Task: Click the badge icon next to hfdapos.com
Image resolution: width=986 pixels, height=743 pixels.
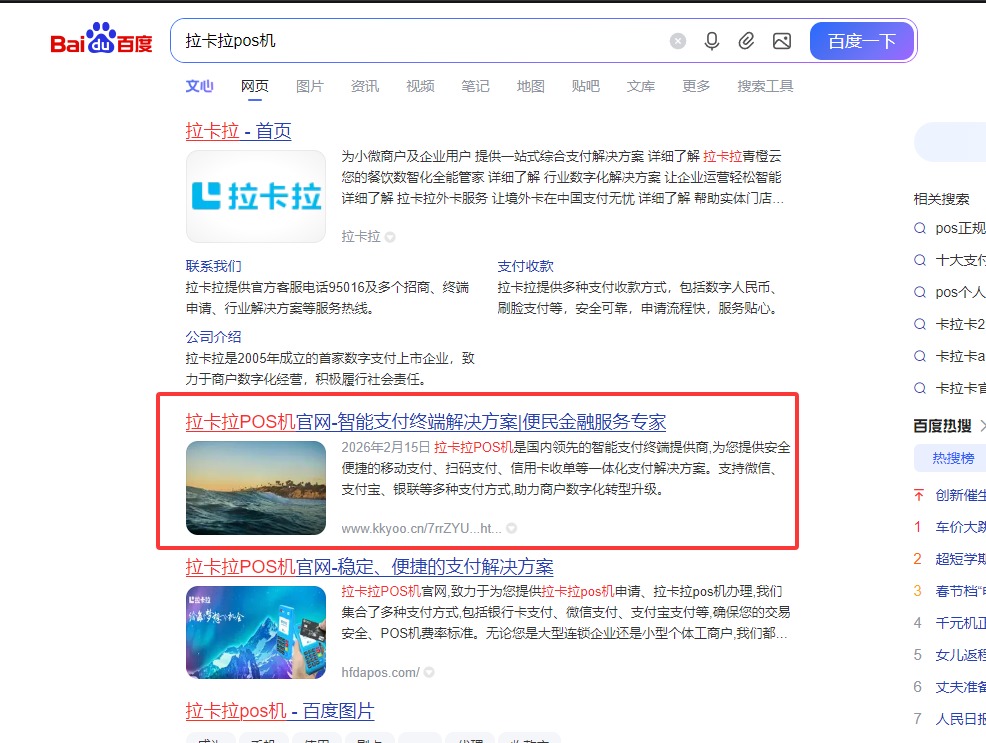Action: pyautogui.click(x=431, y=672)
